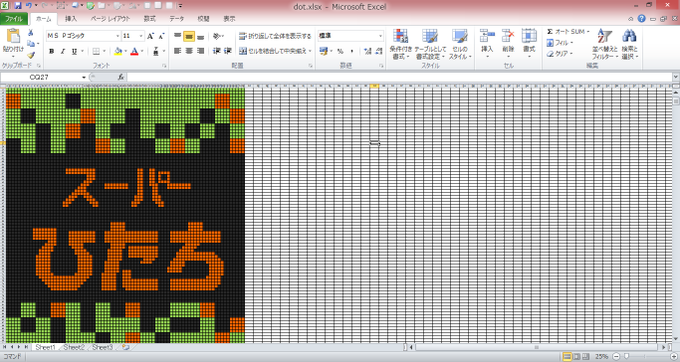Switch to the 挿入 (Insert) ribbon tab
Viewport: 680px width, 362px height.
pos(71,19)
